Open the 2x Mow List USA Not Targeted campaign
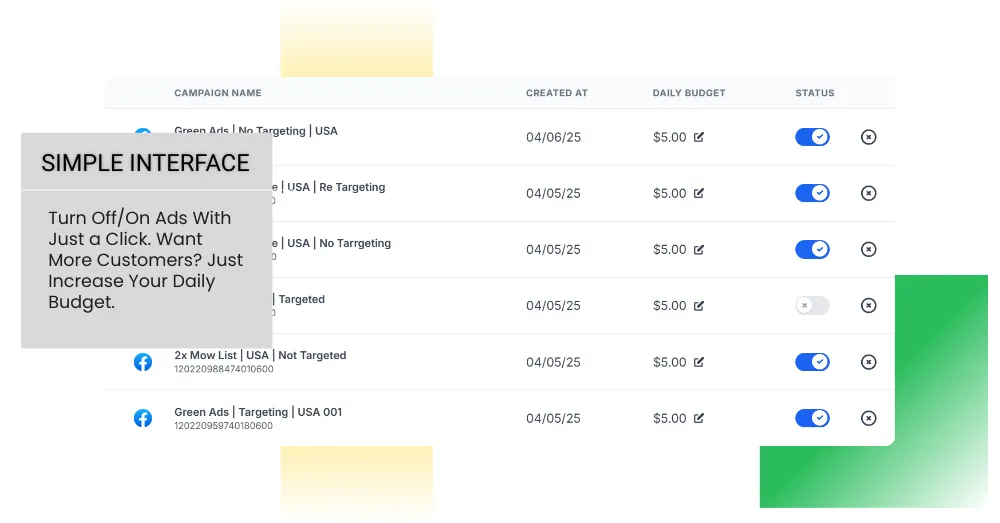1000x523 pixels. coord(260,355)
